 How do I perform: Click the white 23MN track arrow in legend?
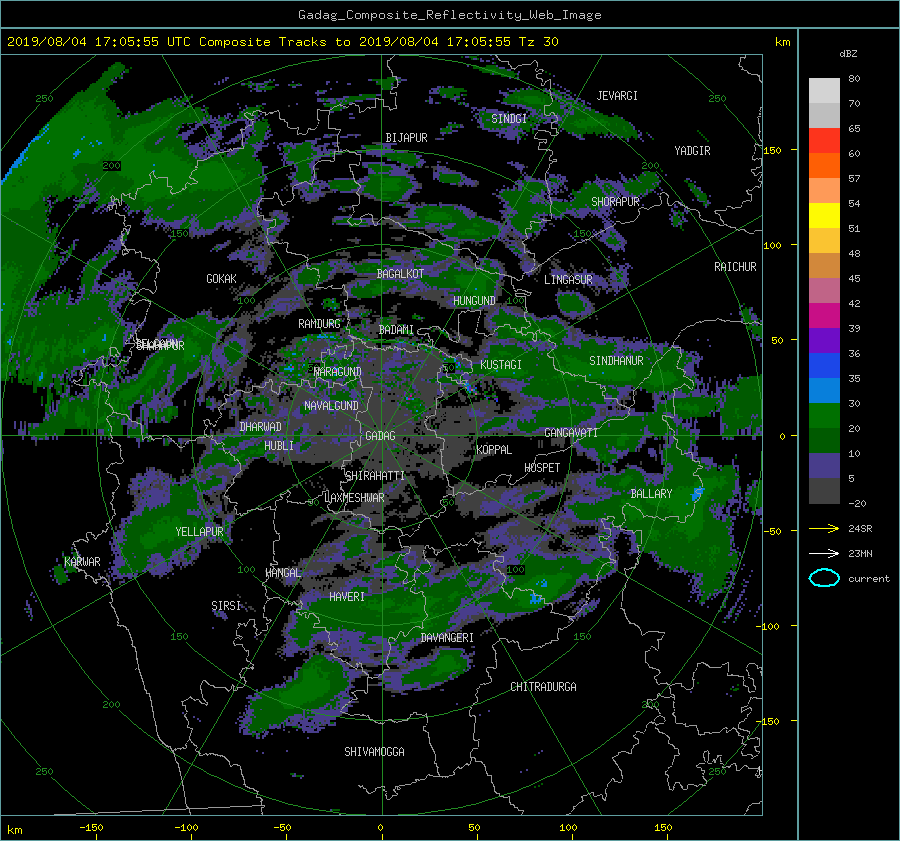pos(824,553)
